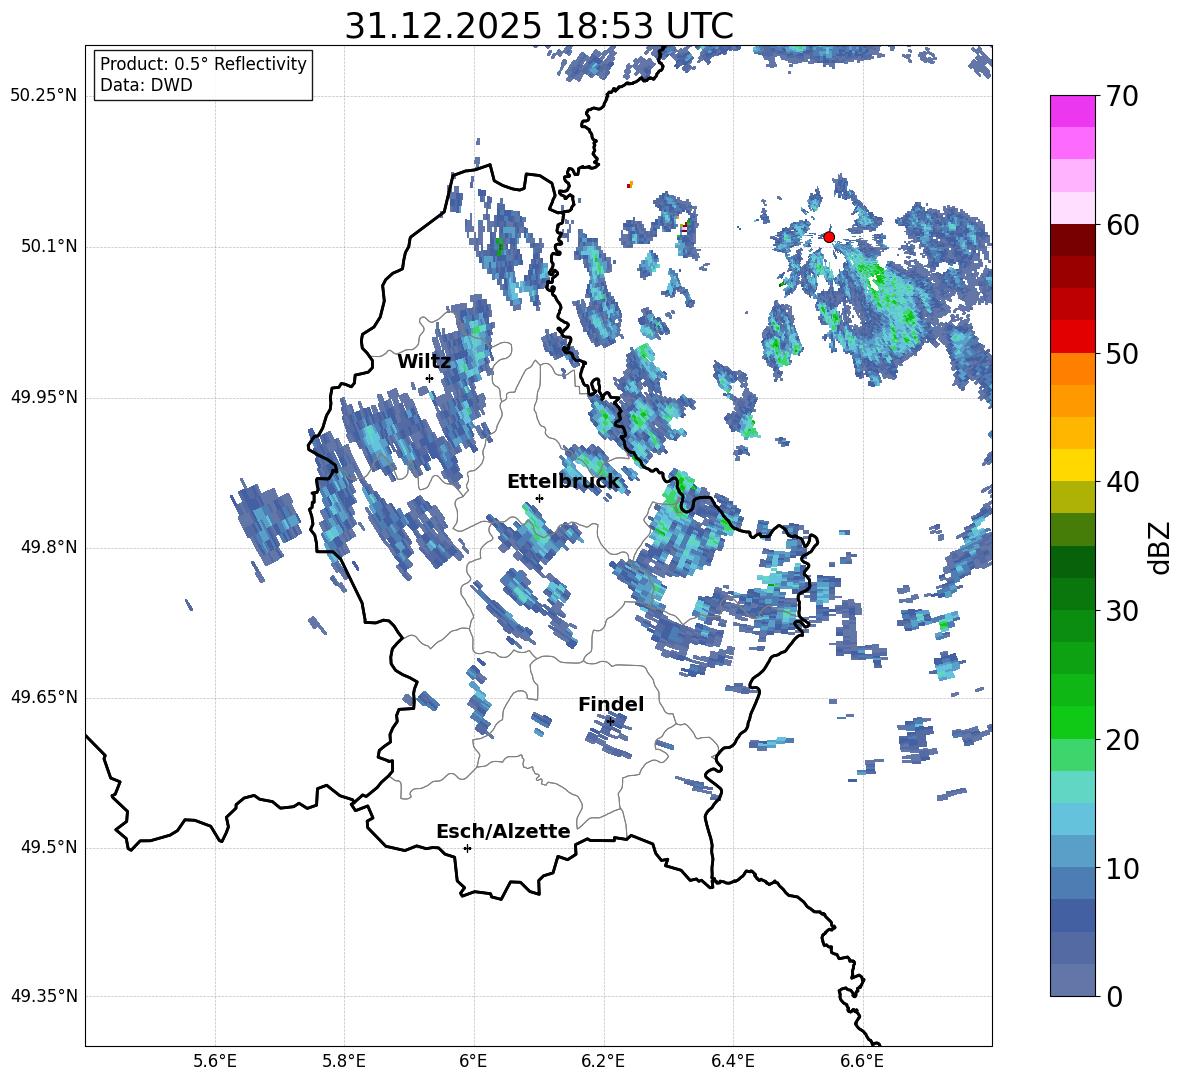Select the bottom-most slate blue colorbar swatch
Viewport: 1184px width, 1081px height.
point(1073,980)
